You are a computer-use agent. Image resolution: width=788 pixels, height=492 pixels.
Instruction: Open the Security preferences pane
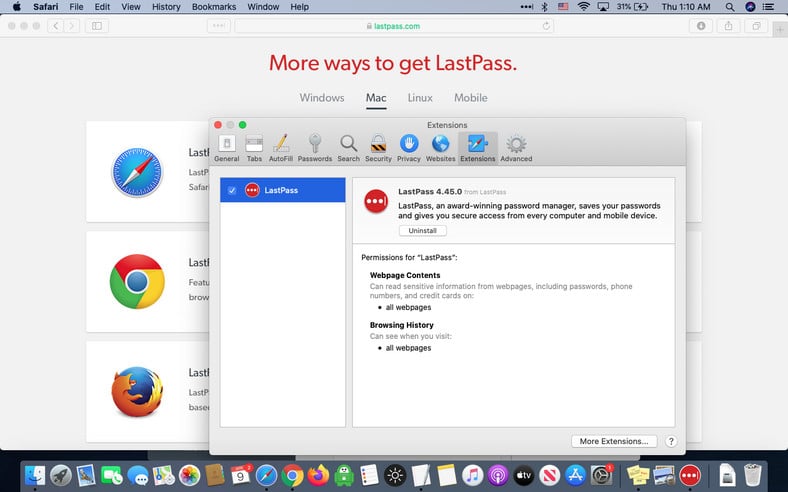pyautogui.click(x=378, y=148)
